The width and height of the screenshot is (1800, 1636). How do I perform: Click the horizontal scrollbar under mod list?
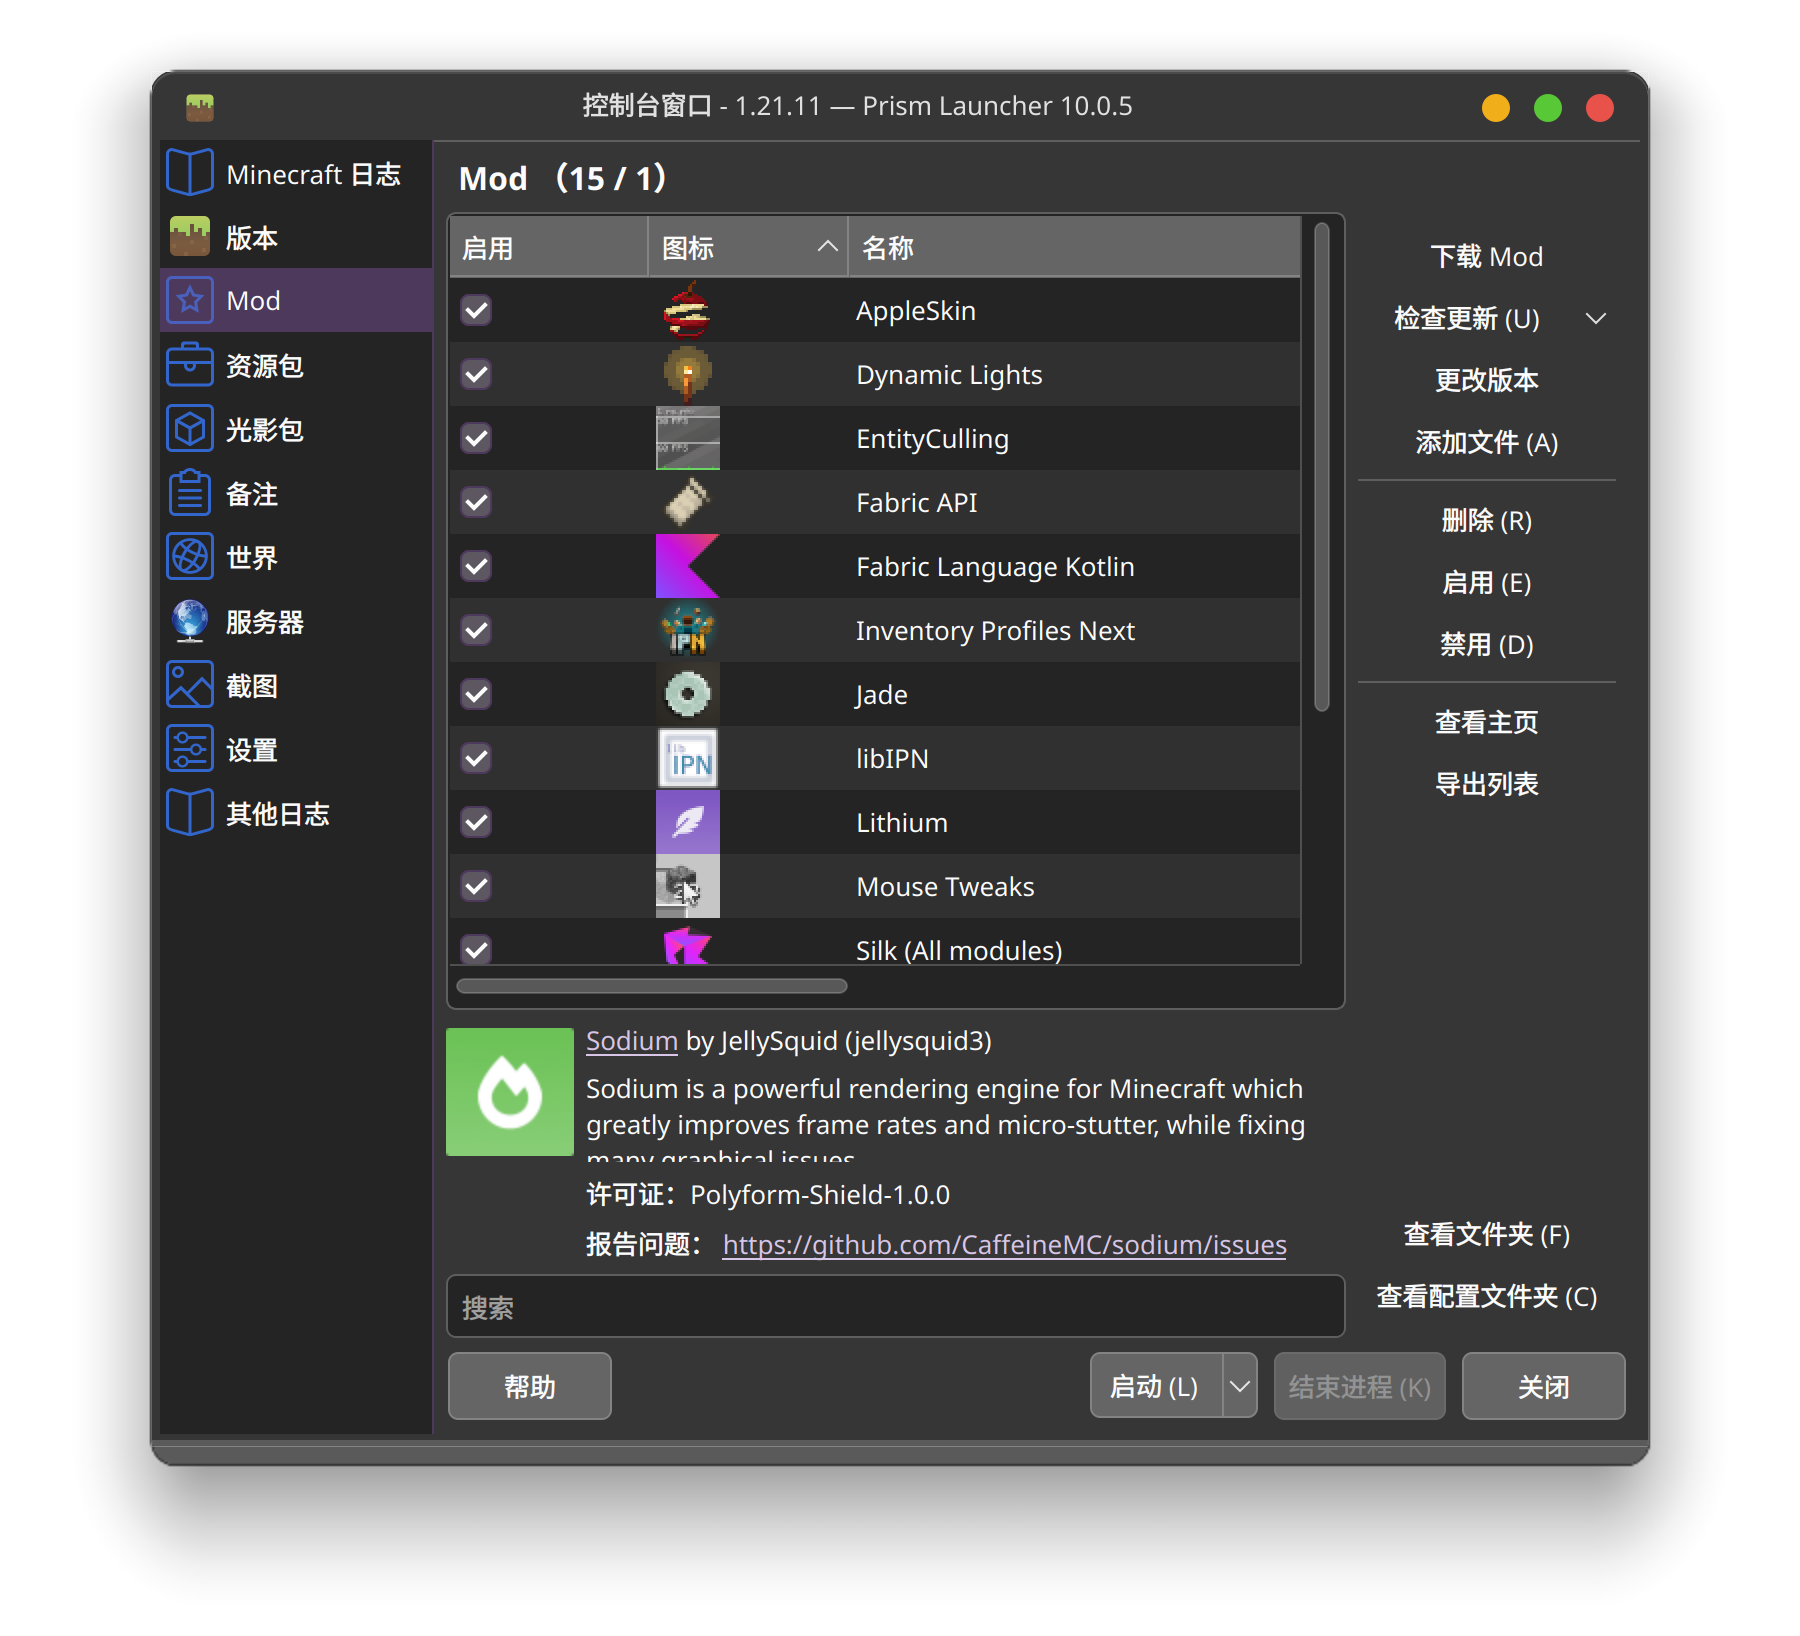652,986
